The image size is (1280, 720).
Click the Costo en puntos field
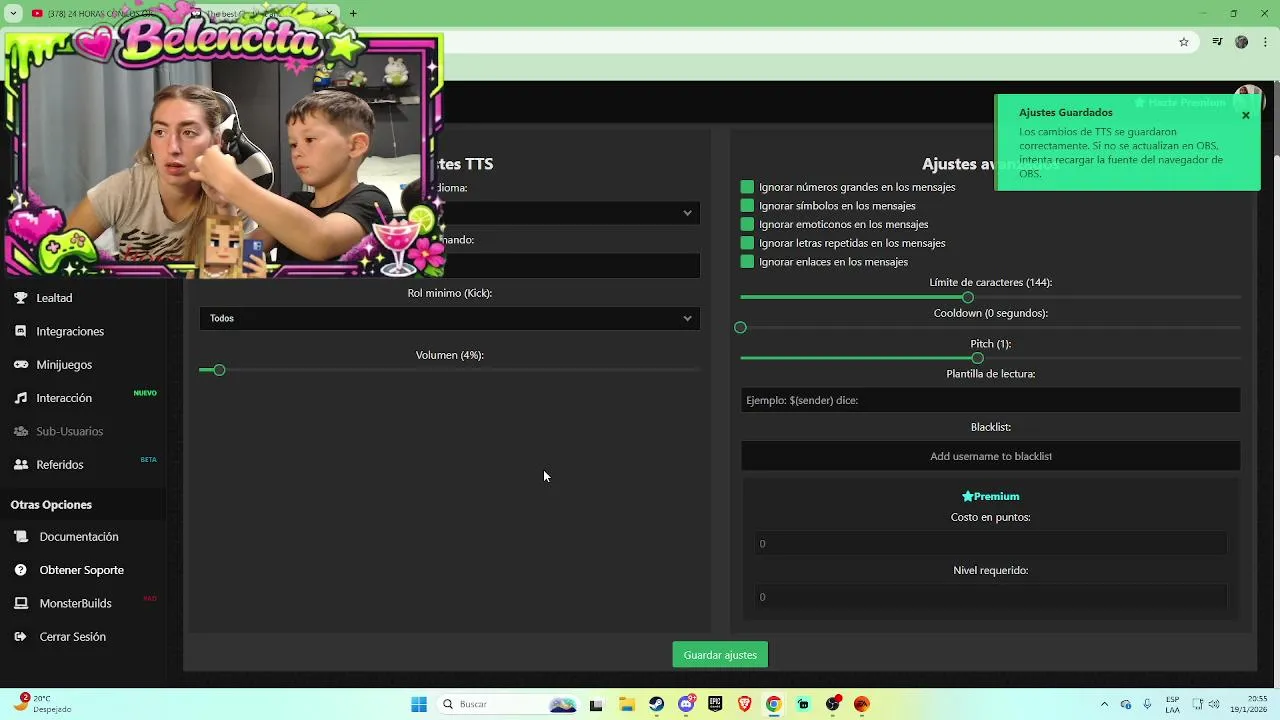990,544
